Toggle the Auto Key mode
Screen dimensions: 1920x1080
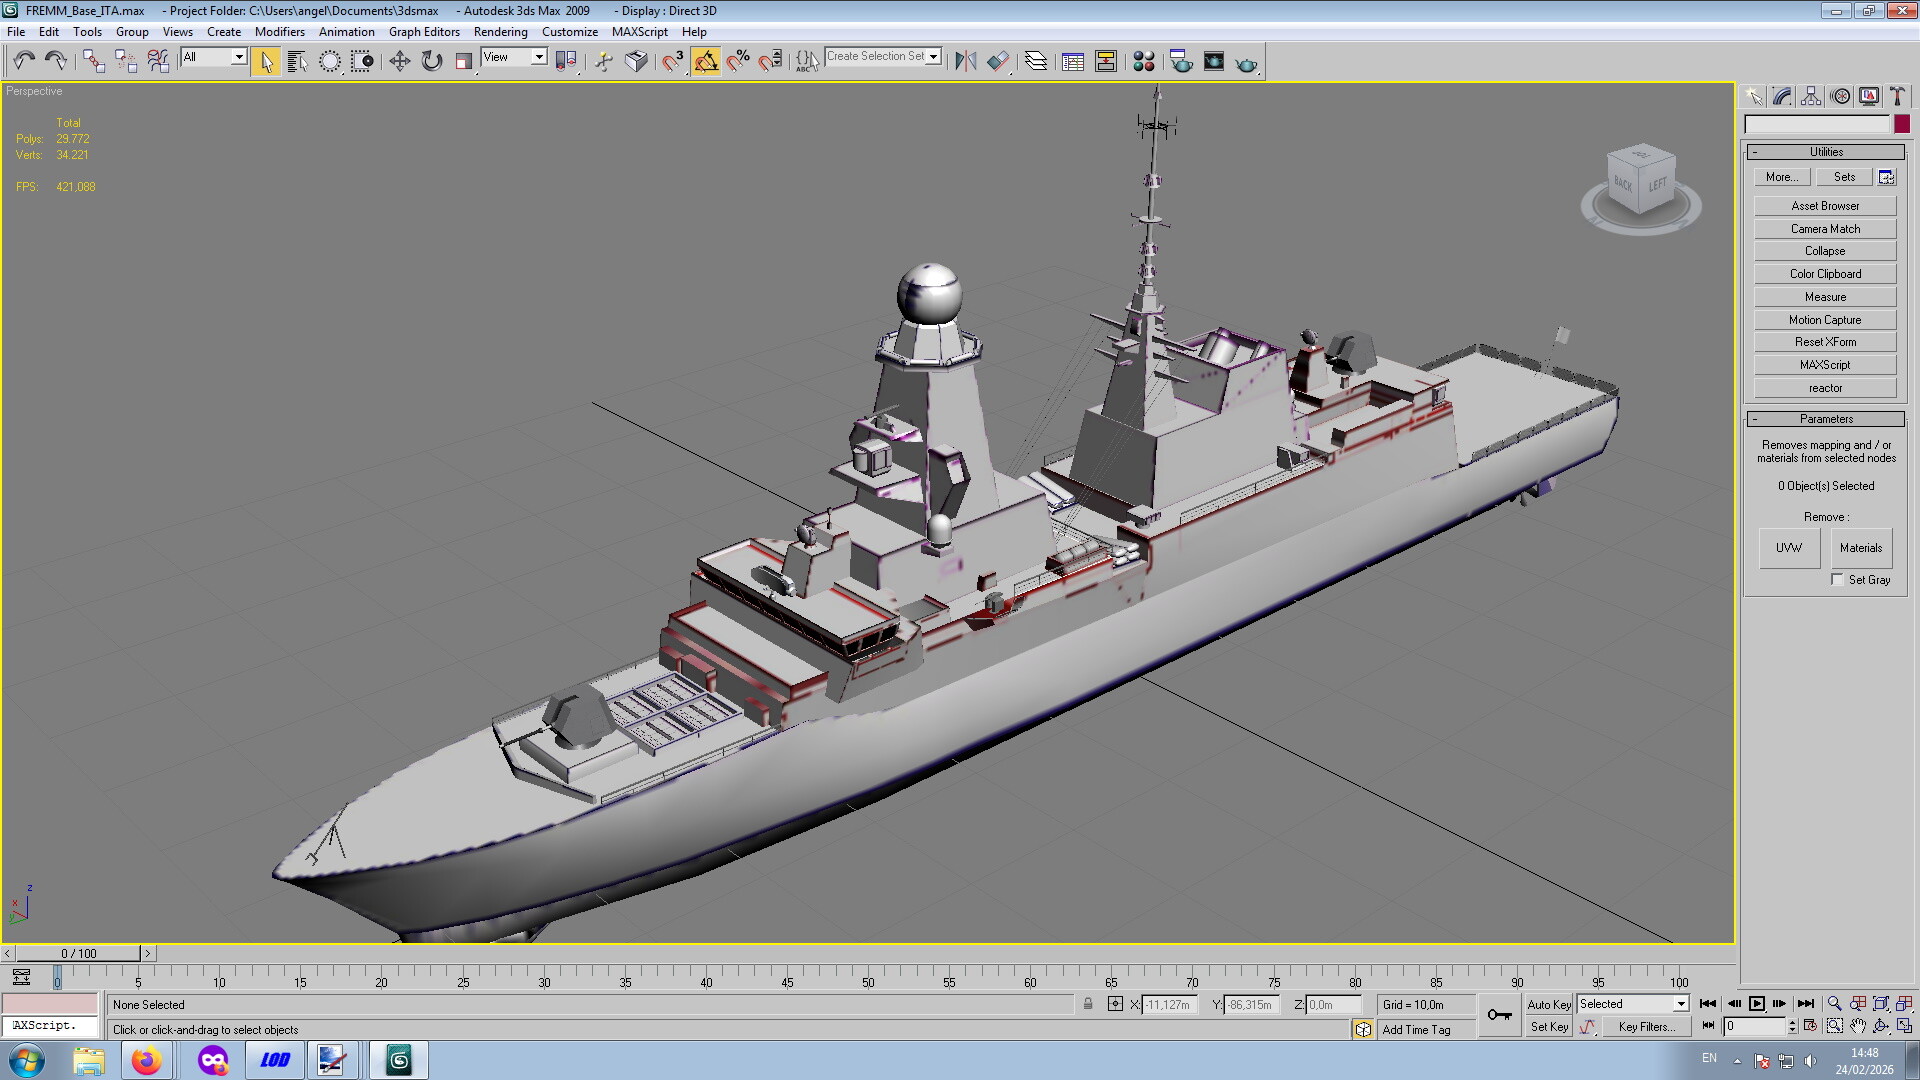(1548, 1004)
